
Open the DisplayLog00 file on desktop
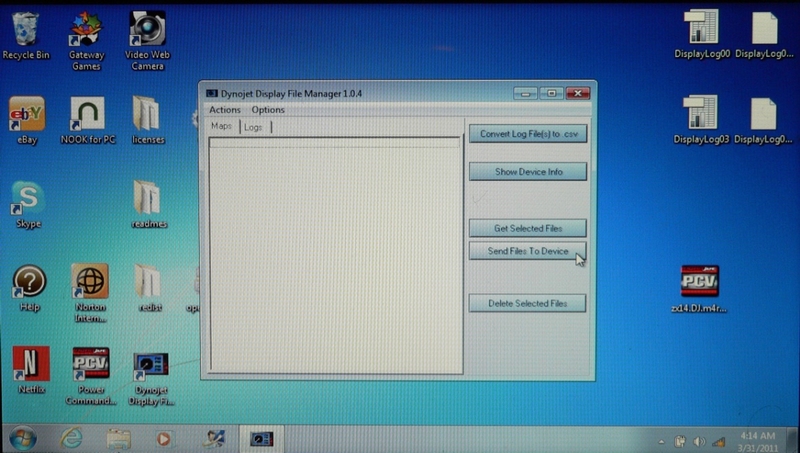[x=701, y=30]
